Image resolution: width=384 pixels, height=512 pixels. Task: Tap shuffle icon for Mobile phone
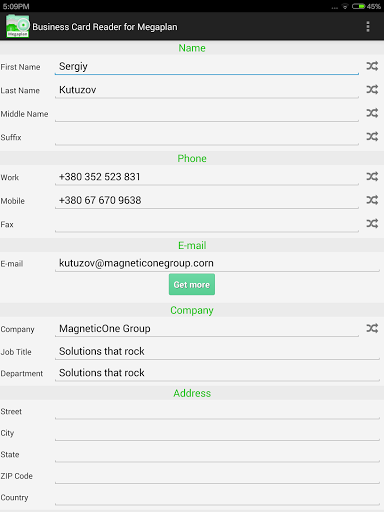(372, 200)
